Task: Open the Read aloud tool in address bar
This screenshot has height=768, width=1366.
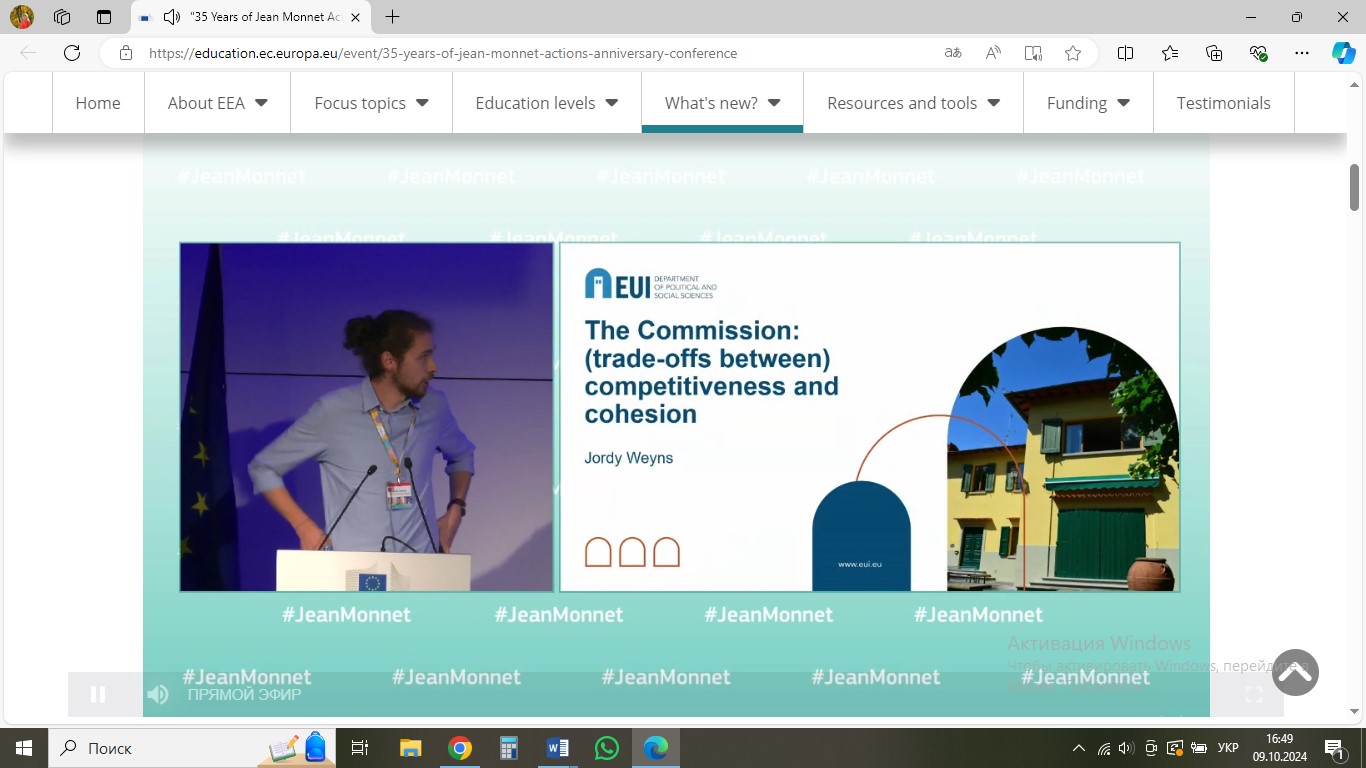Action: pyautogui.click(x=993, y=53)
